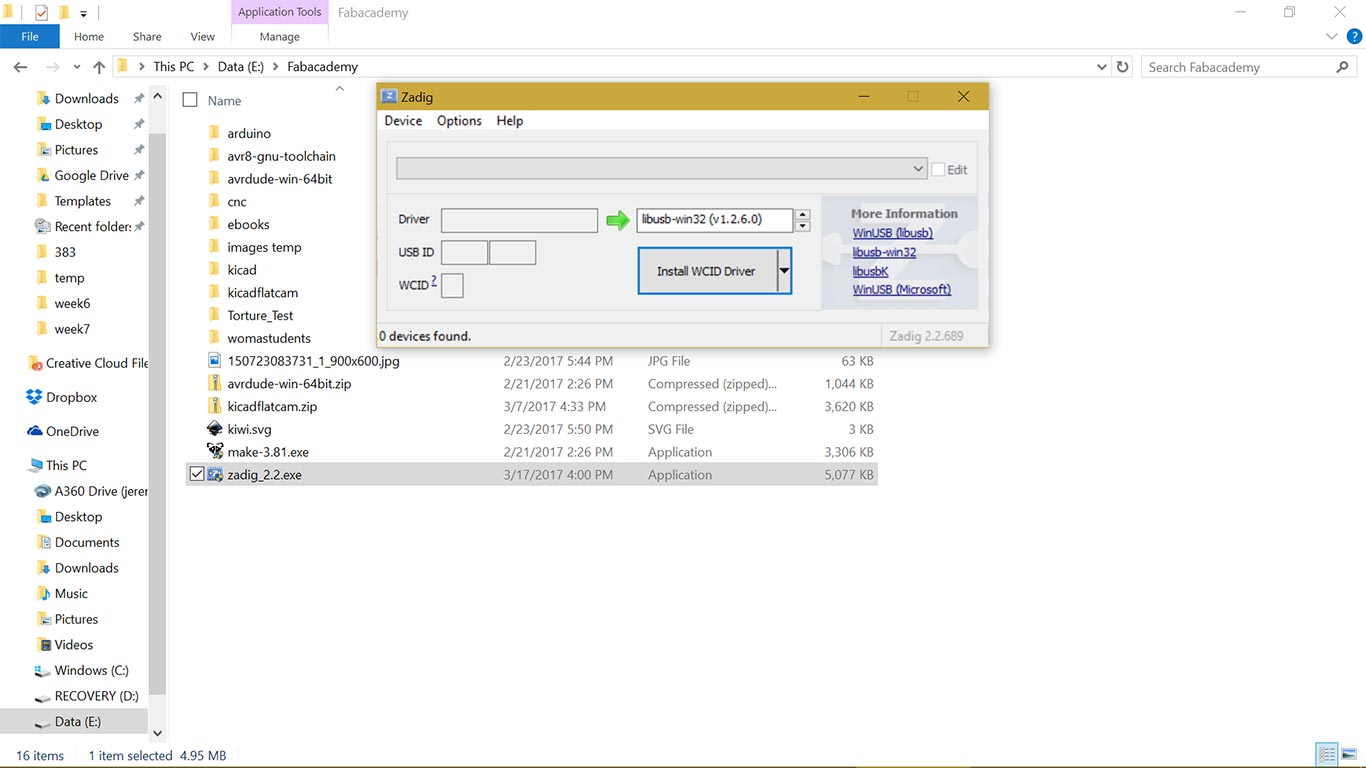Open the avr8-gnu-toolchain folder icon
Screen dimensions: 1366x768
click(214, 156)
